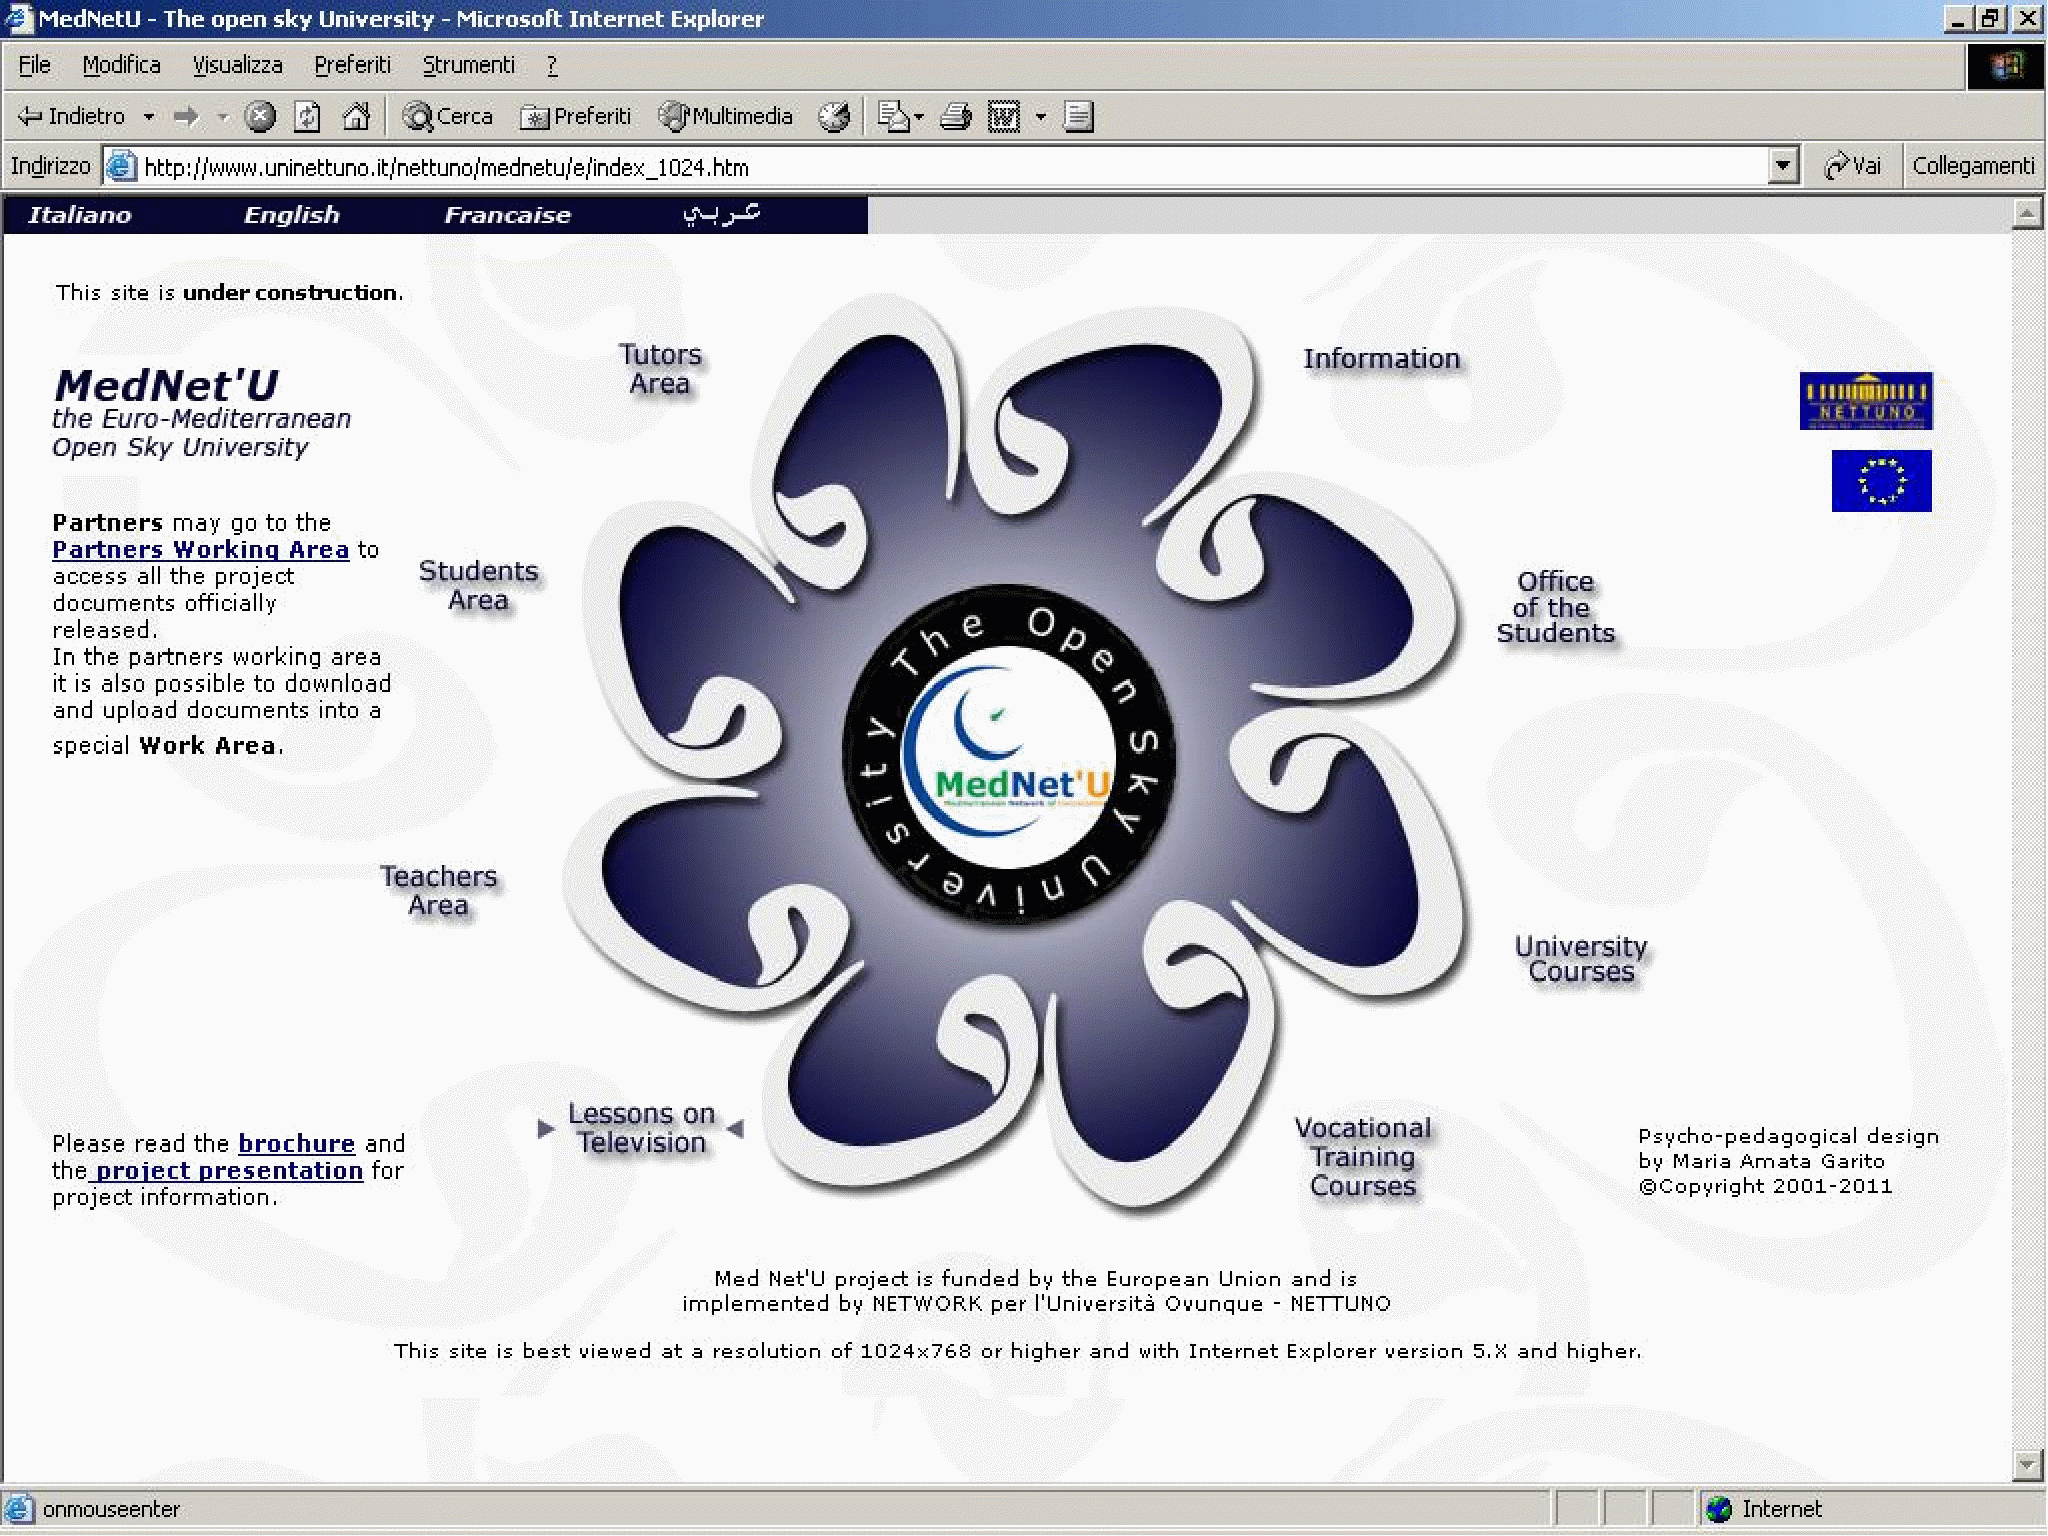The width and height of the screenshot is (2048, 1536).
Task: Click the status bar page icon
Action: (x=19, y=1509)
